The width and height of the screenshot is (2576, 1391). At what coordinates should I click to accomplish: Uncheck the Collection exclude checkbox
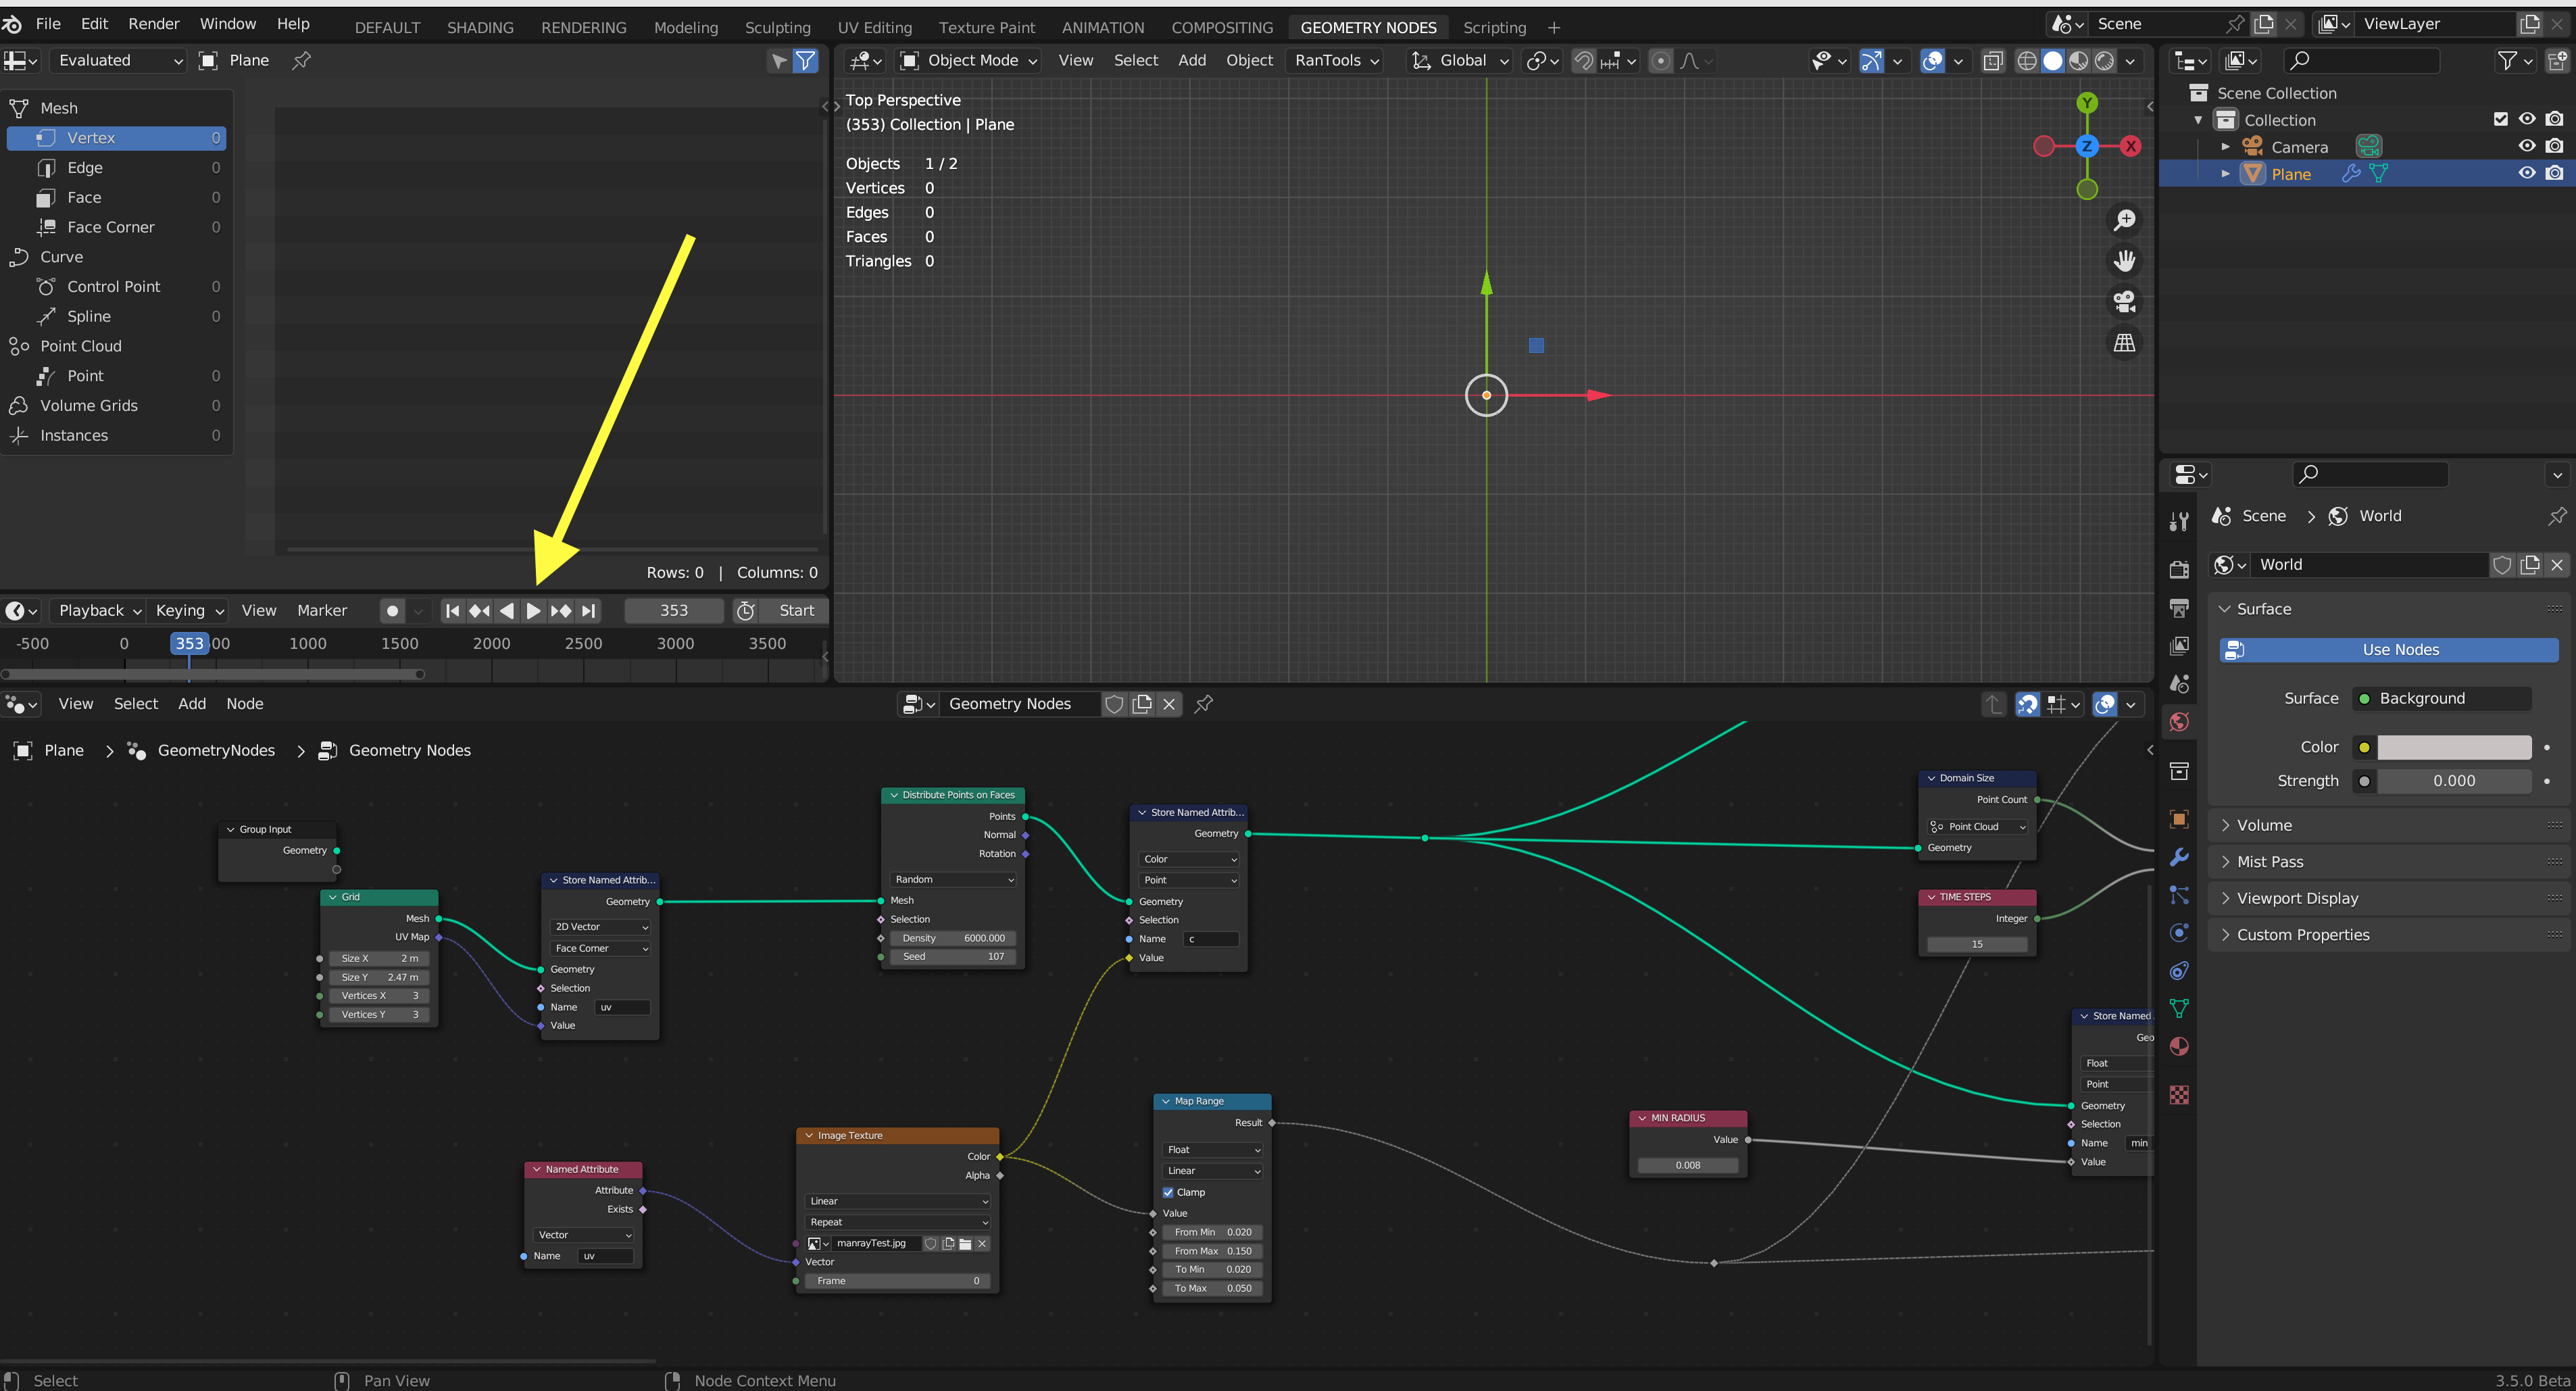click(2500, 119)
